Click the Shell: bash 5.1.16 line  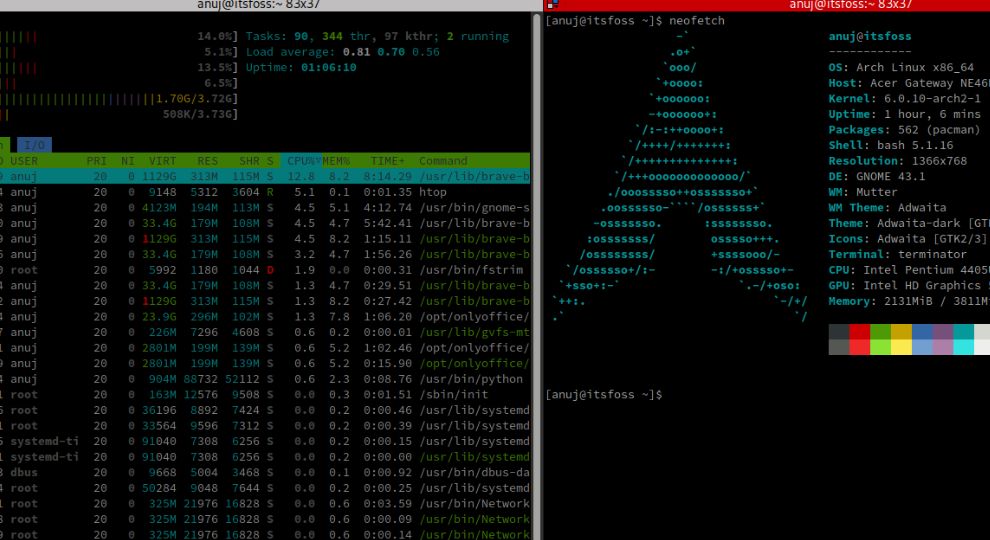pos(891,145)
